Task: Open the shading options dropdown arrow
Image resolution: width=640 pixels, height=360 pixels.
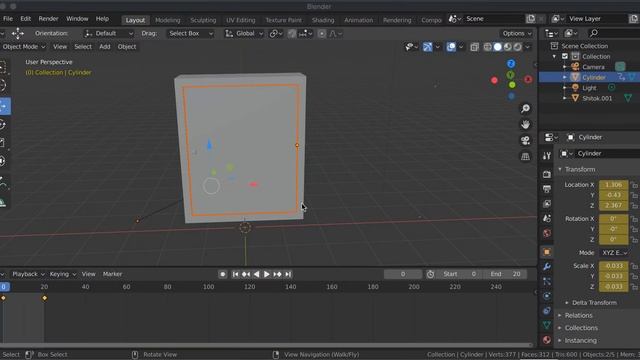Action: 528,47
